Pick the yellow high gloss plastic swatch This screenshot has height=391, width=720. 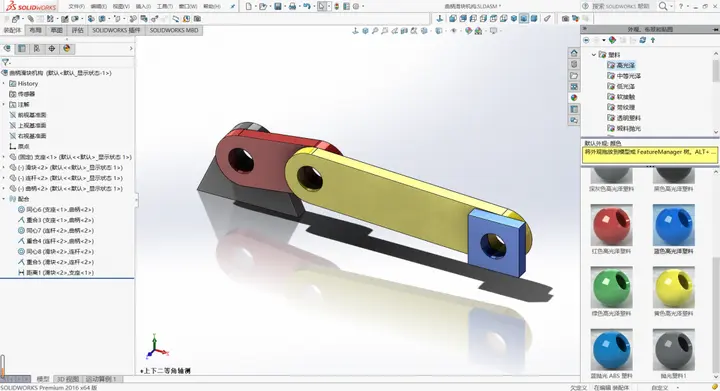(x=674, y=288)
